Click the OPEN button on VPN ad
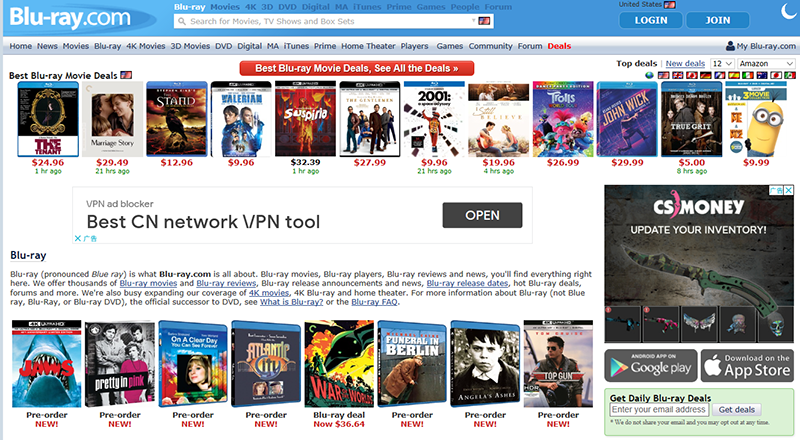Screen dimensions: 800x440 [x=482, y=215]
